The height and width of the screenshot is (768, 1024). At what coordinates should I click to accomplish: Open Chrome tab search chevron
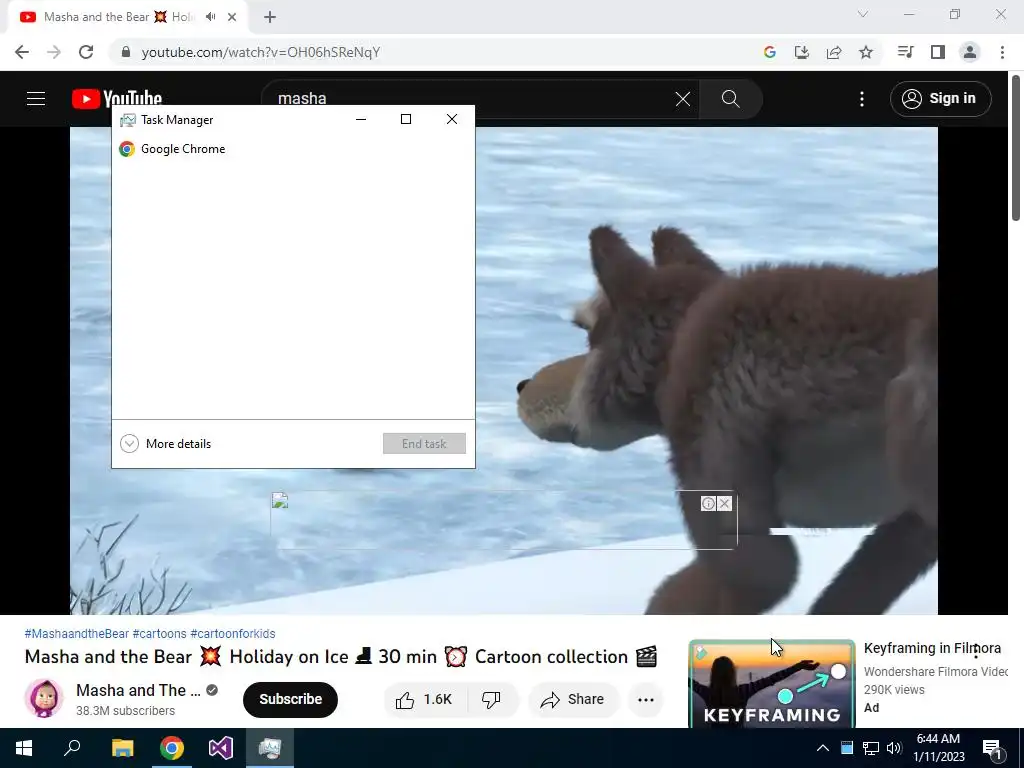click(x=863, y=14)
